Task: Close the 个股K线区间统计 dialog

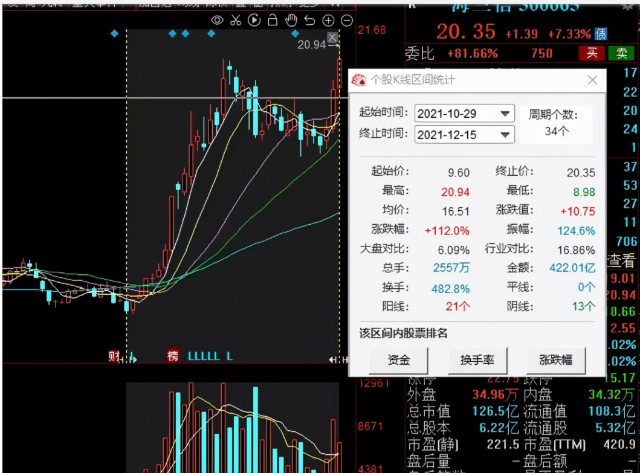Action: 593,80
